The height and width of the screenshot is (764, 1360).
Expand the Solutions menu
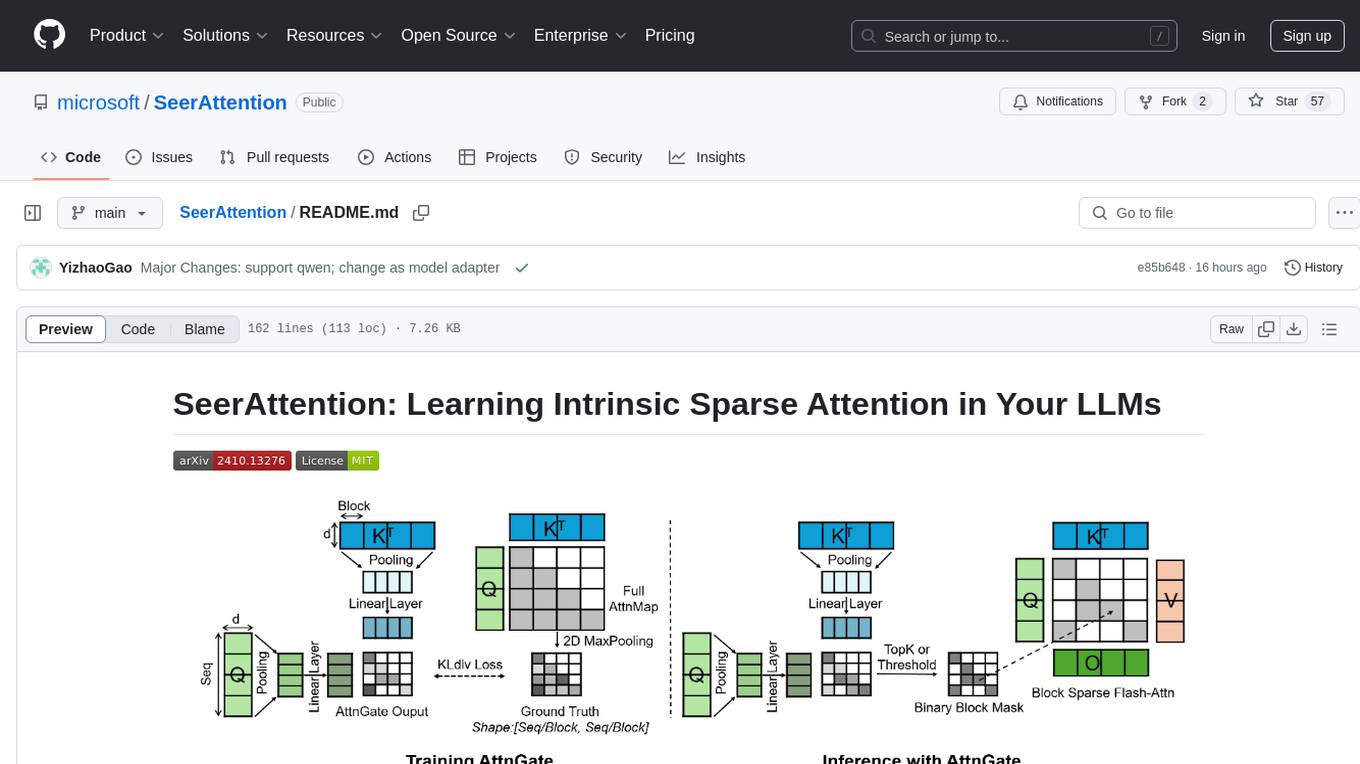click(x=225, y=35)
